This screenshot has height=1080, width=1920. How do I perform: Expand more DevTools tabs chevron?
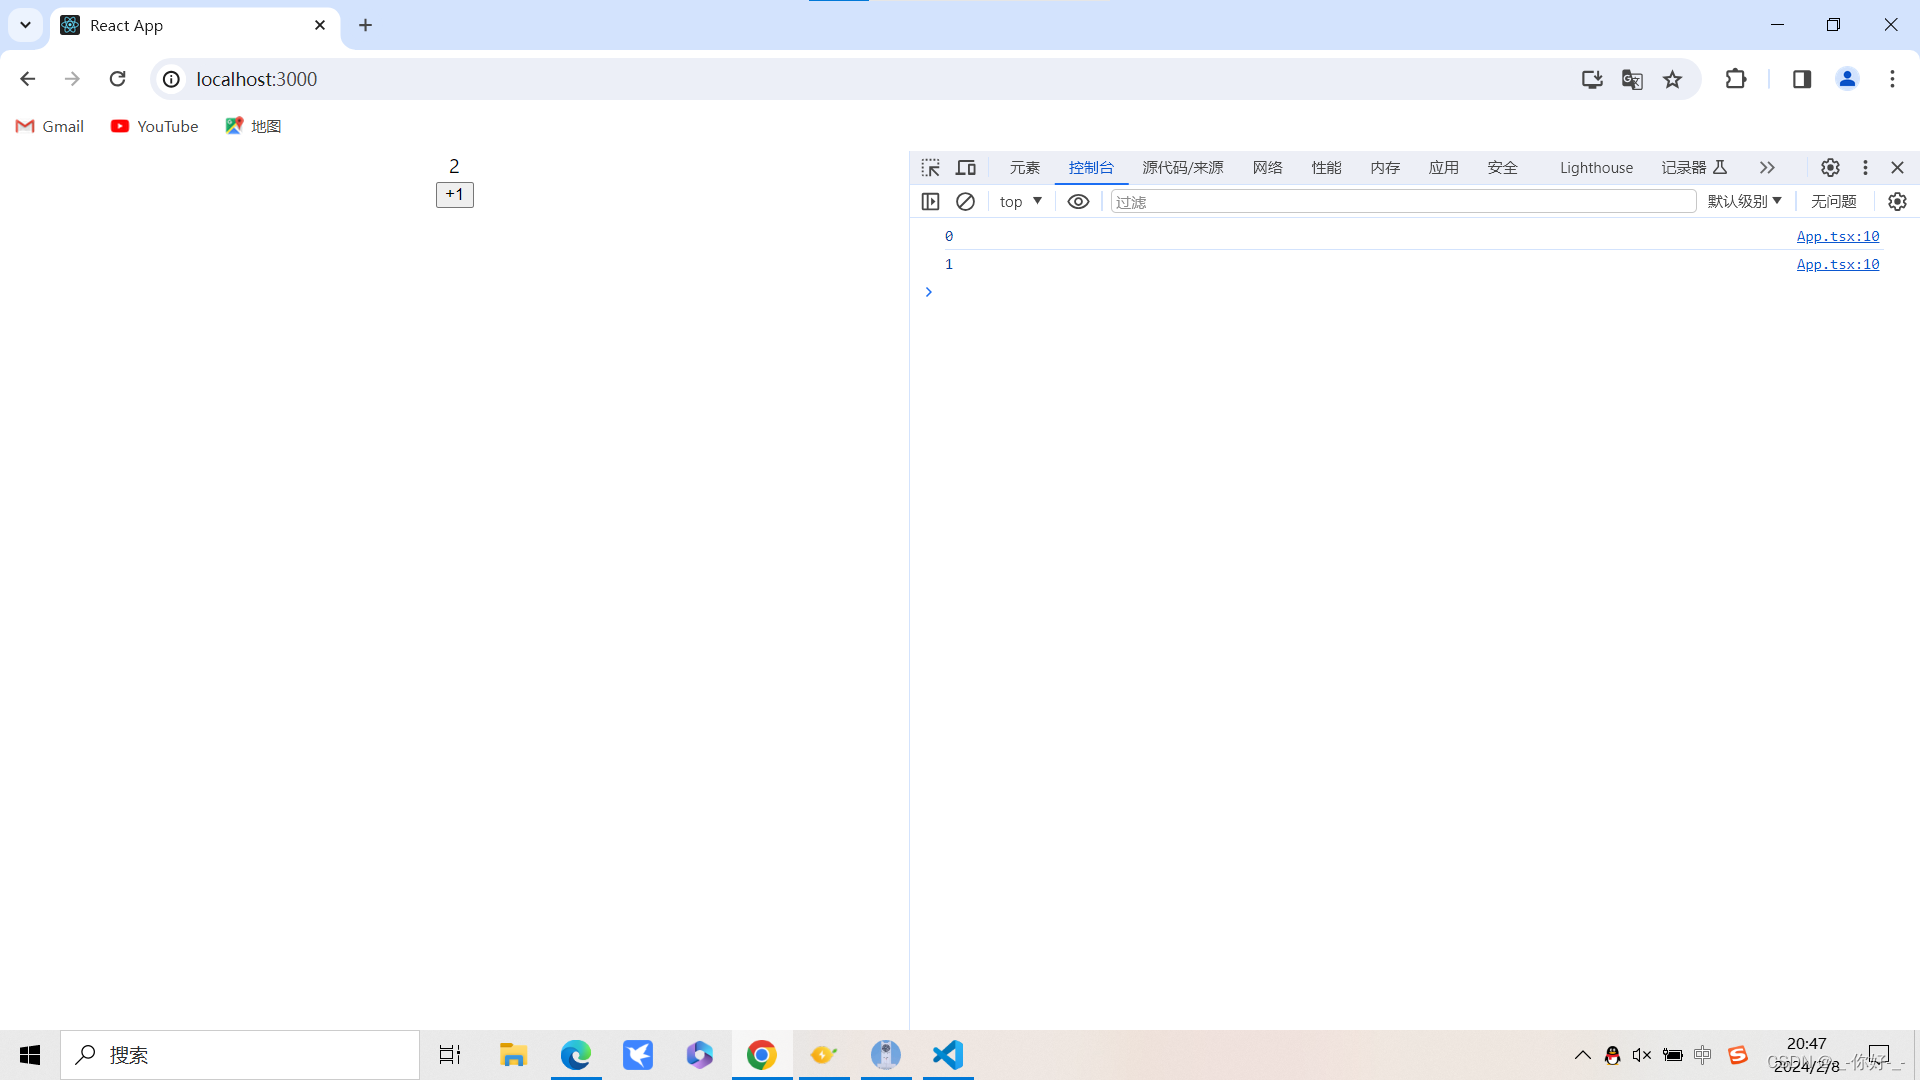coord(1767,167)
